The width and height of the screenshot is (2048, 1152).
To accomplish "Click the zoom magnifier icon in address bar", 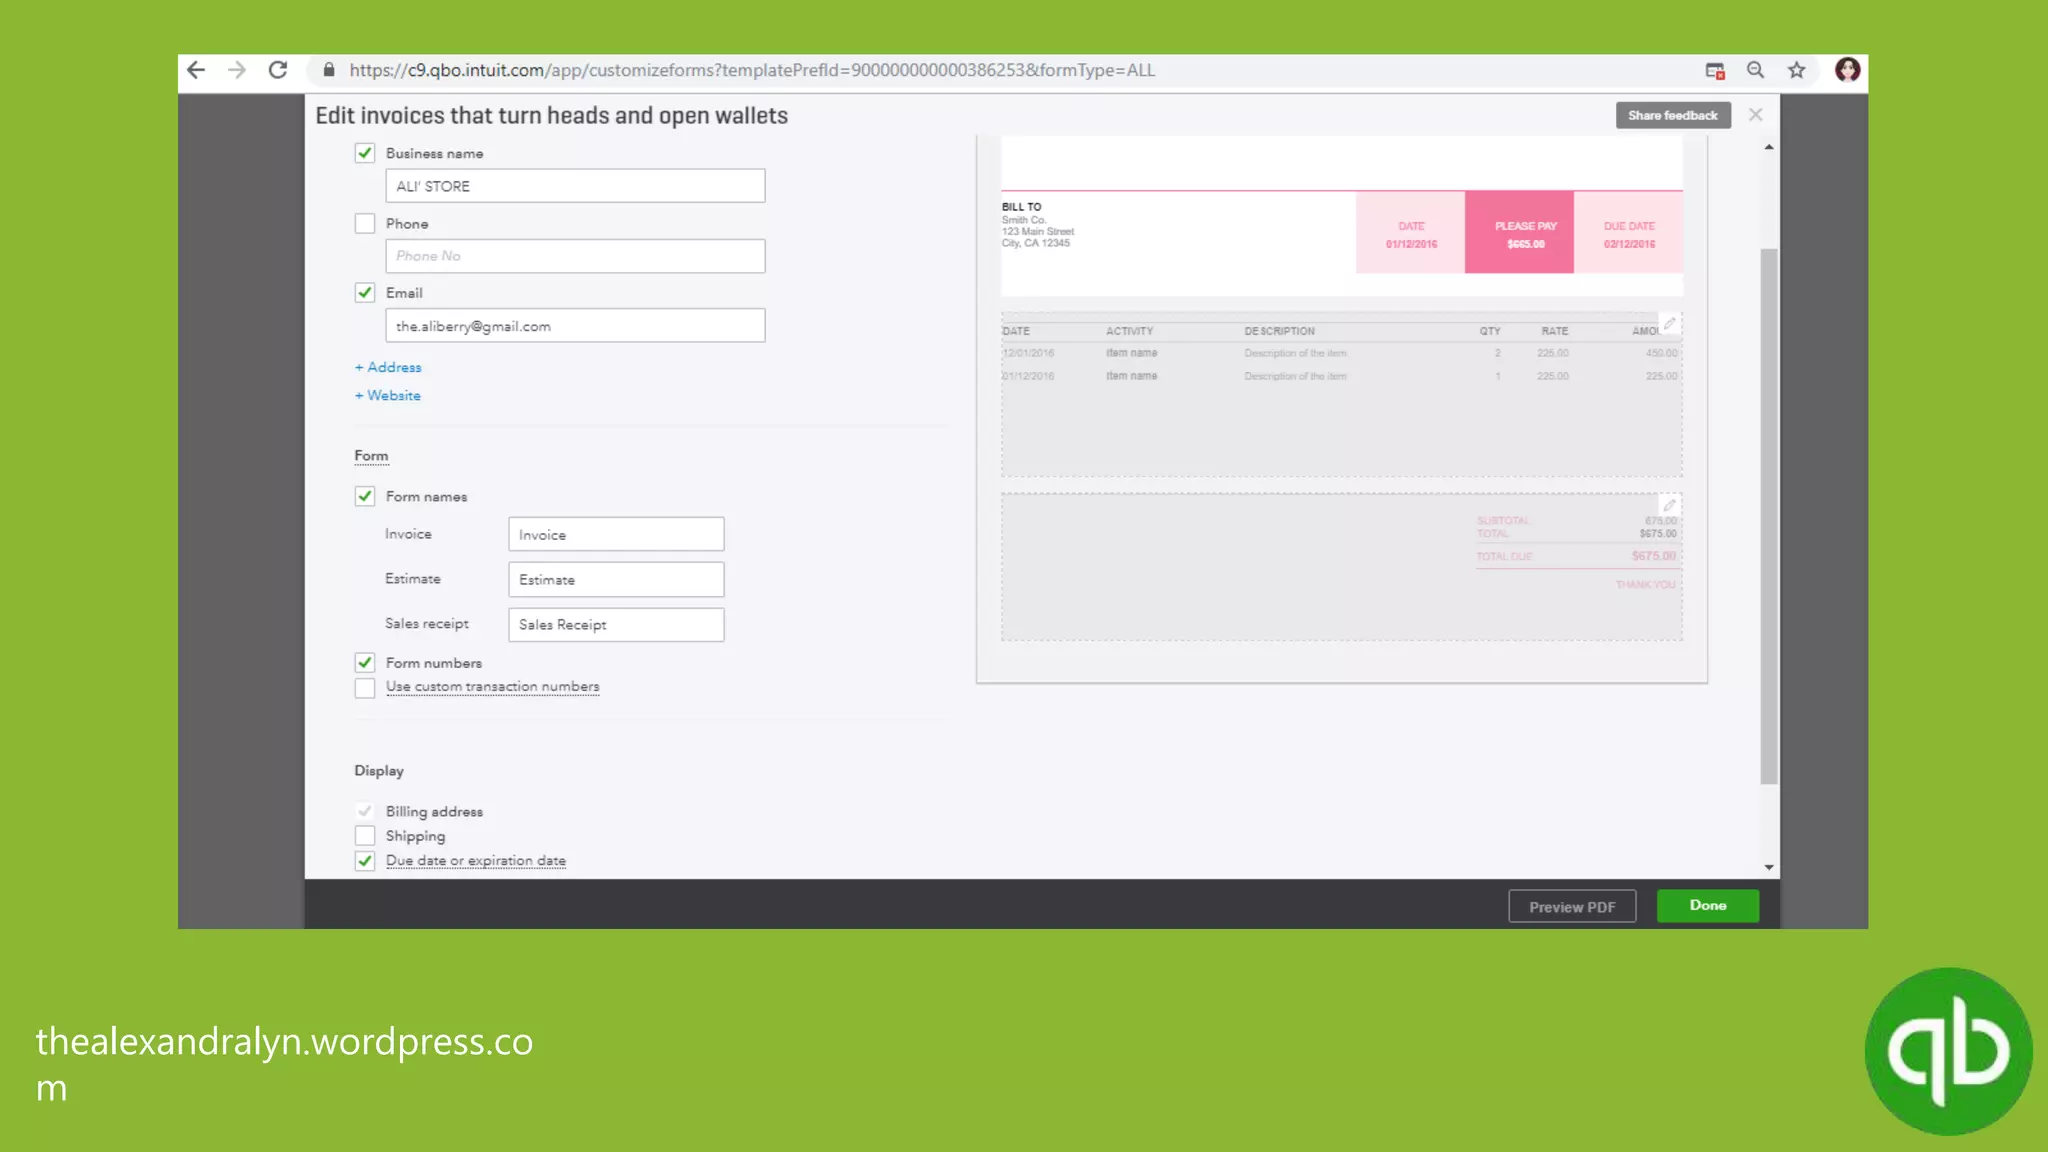I will 1755,70.
